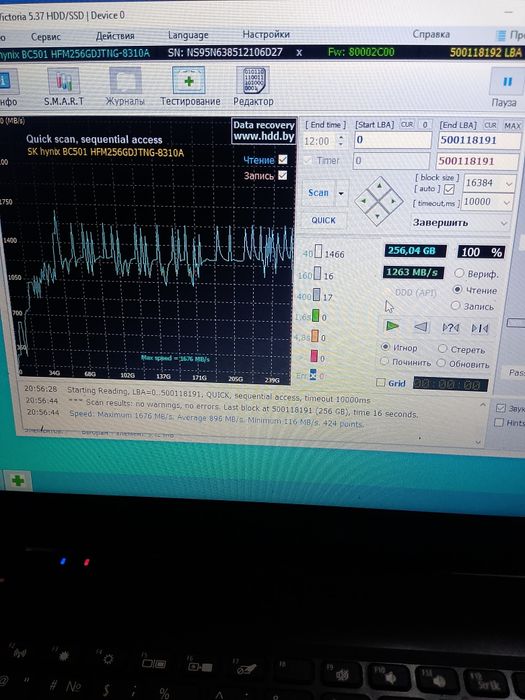This screenshot has width=525, height=700.
Task: Click the left arrow in navigation diamond
Action: point(363,201)
